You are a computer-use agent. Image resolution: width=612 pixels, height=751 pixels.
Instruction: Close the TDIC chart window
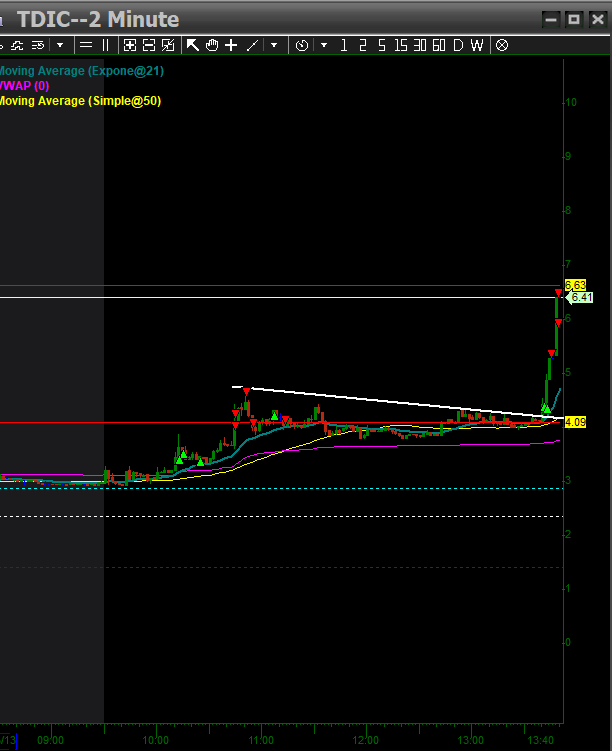(x=598, y=20)
